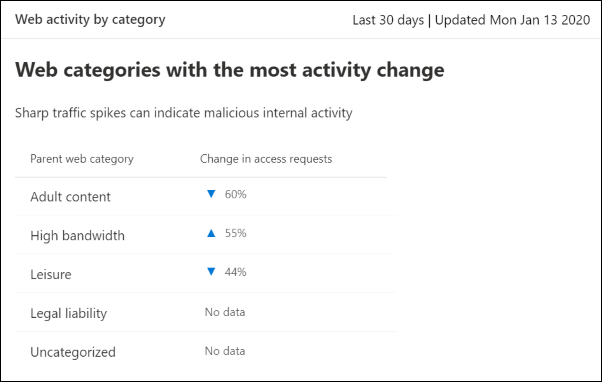Sort by Change in access requests header
Viewport: 602px width, 382px height.
[x=266, y=159]
